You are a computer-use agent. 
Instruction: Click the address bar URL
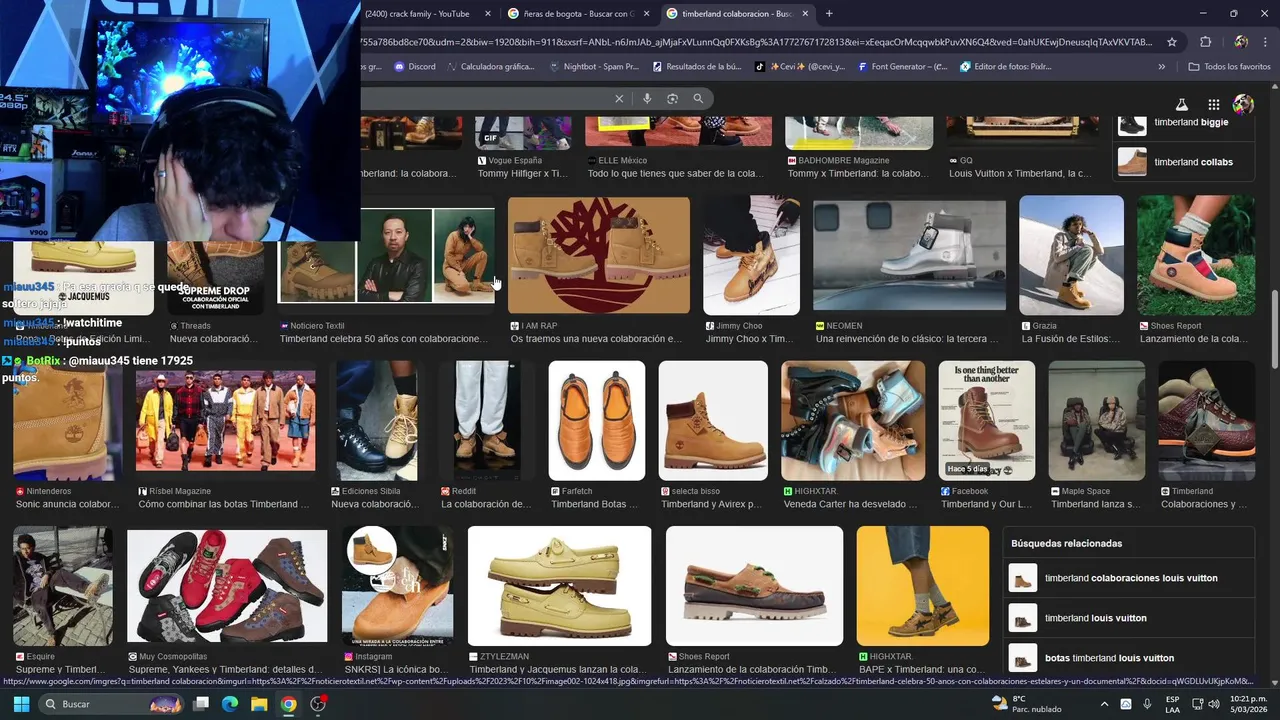(x=755, y=42)
